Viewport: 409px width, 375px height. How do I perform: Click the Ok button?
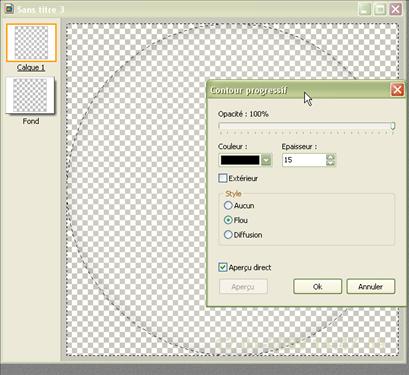[318, 286]
